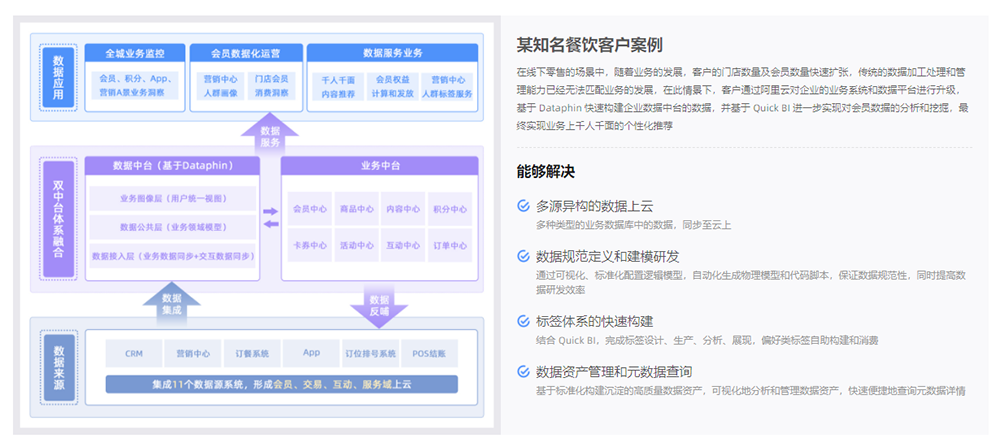Click the 业务中台 header
Screen dimensions: 1000x447
pos(379,166)
